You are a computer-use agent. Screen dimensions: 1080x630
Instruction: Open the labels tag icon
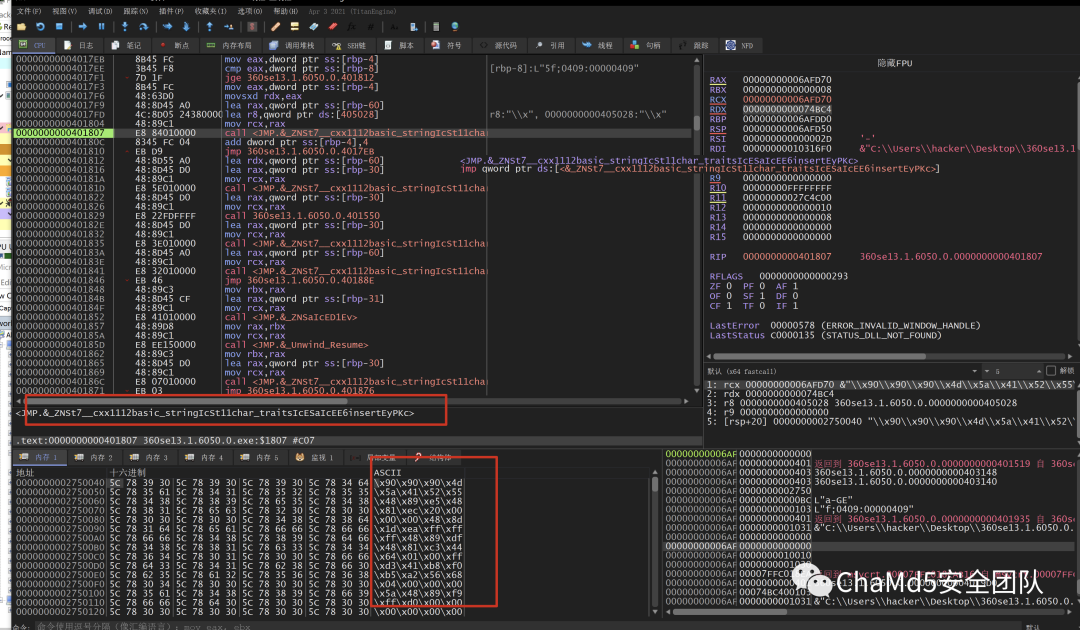313,26
